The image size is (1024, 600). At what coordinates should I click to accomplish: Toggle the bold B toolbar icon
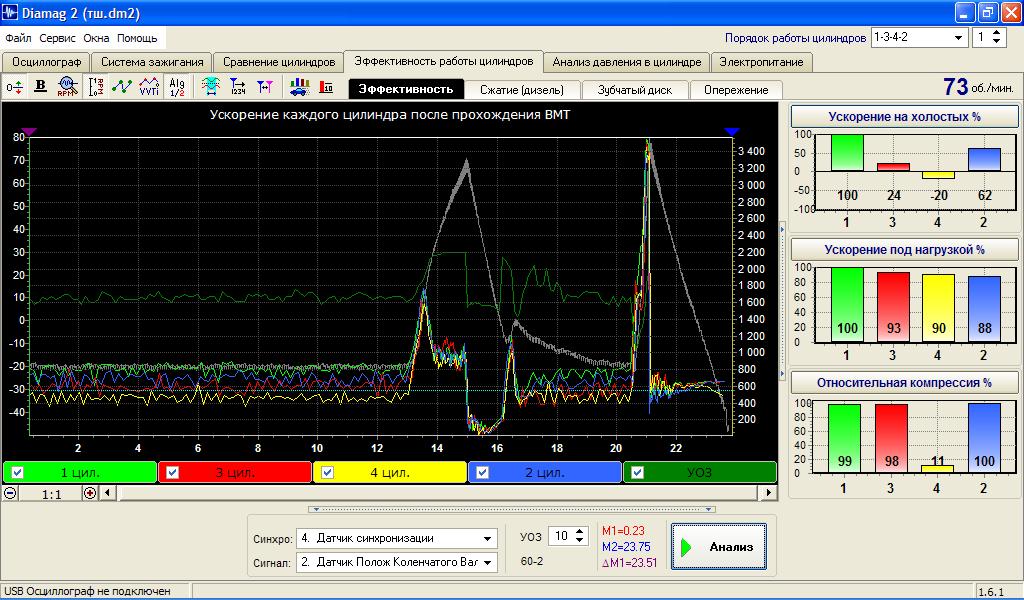pyautogui.click(x=40, y=86)
